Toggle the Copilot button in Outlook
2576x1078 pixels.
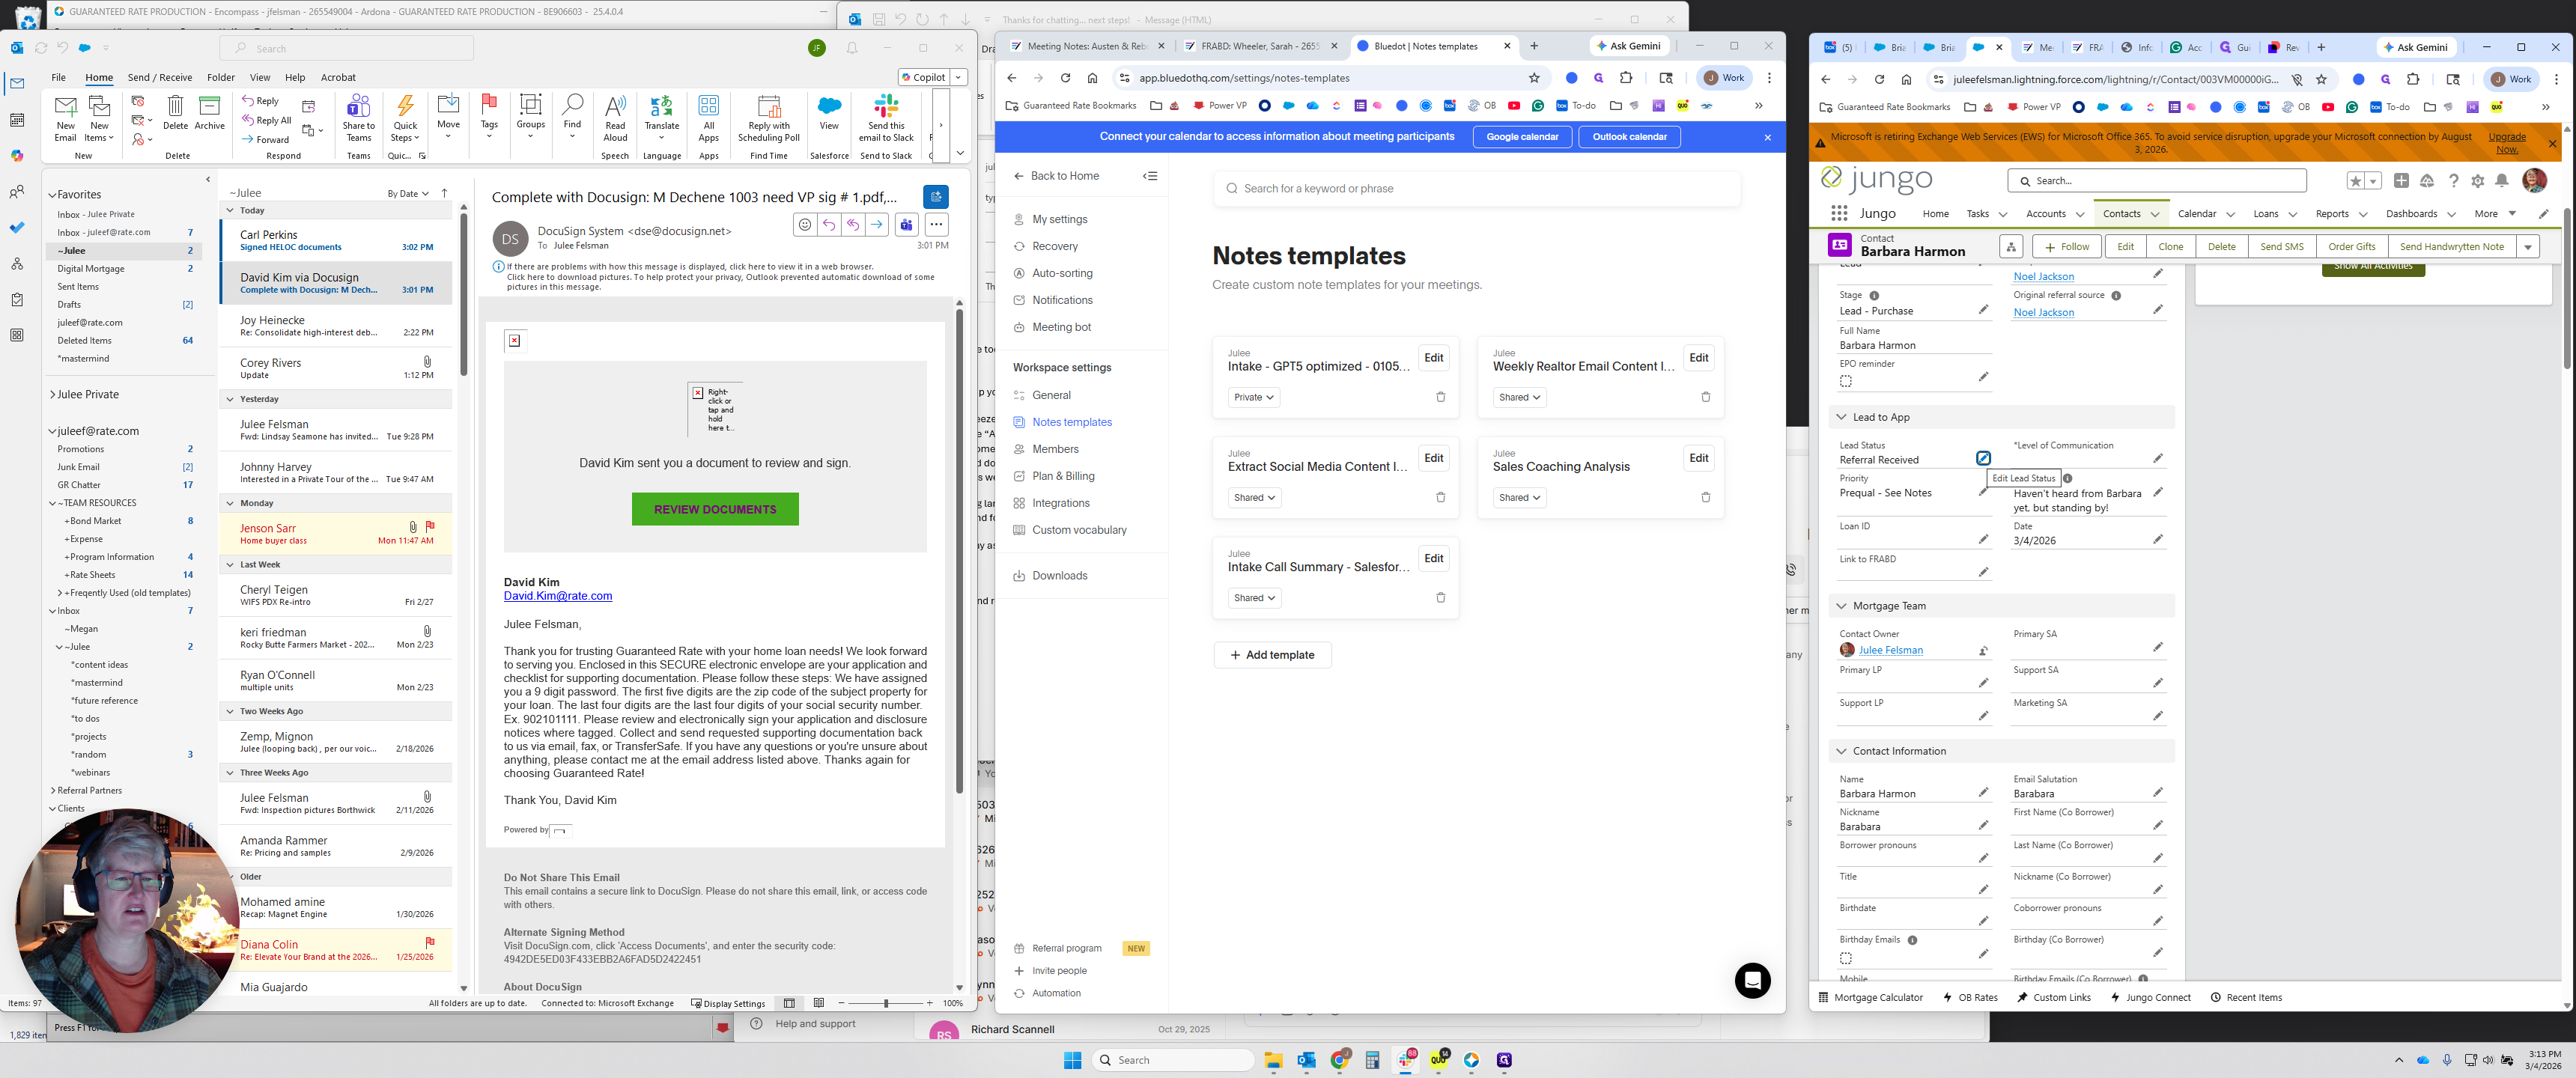[923, 77]
